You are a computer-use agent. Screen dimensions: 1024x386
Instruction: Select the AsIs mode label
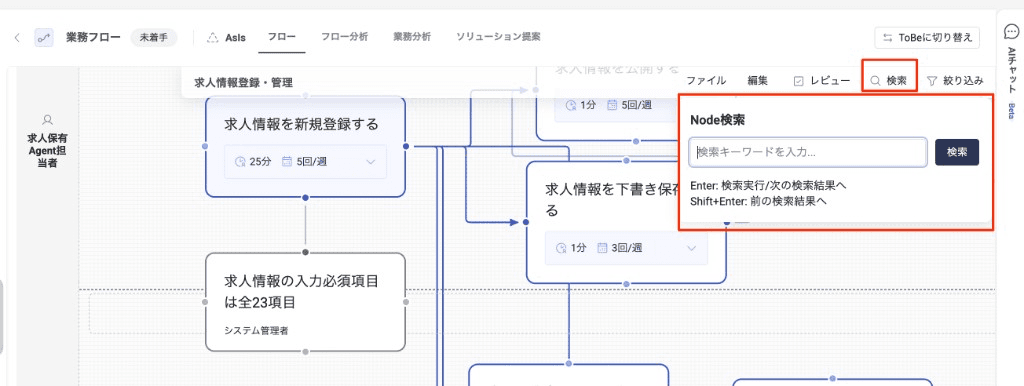235,37
